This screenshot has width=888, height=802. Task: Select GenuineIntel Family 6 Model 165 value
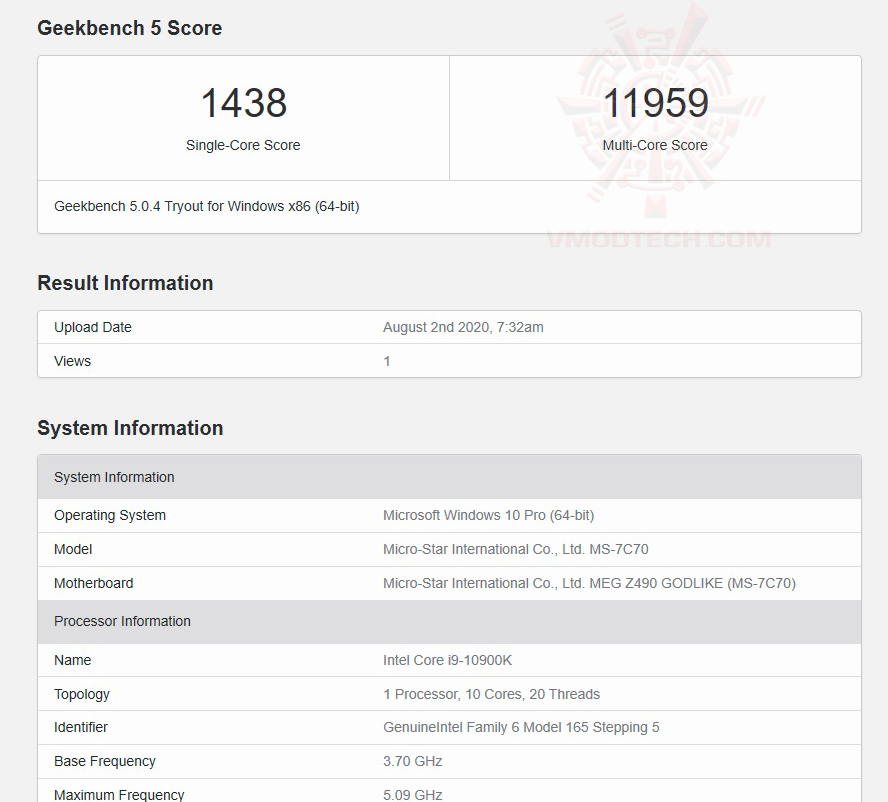click(x=521, y=727)
